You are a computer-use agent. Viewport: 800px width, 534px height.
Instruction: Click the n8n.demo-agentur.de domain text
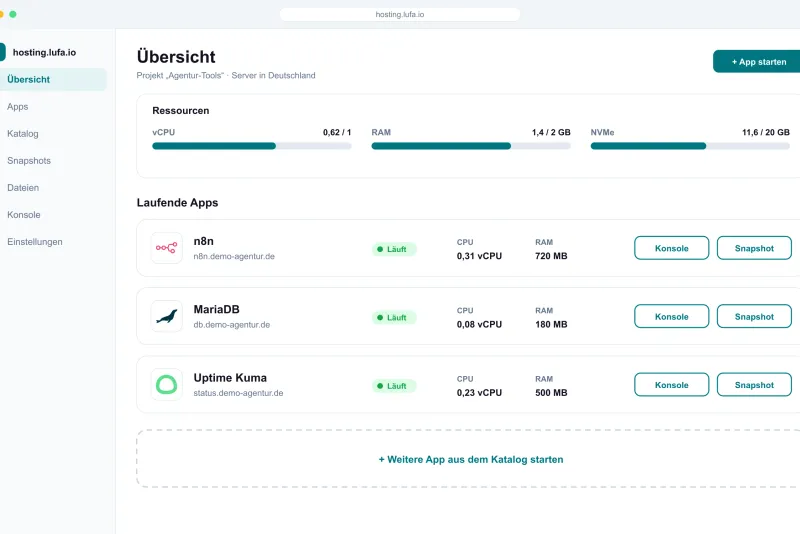pos(234,256)
